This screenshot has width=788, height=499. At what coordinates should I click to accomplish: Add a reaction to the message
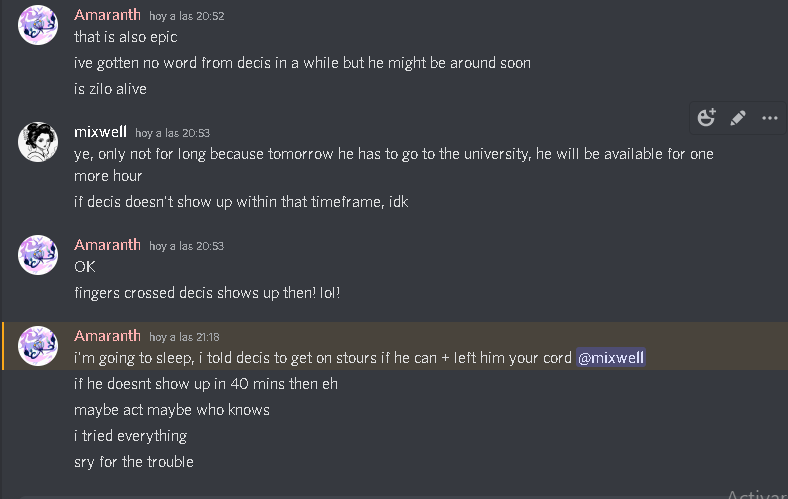pyautogui.click(x=707, y=118)
